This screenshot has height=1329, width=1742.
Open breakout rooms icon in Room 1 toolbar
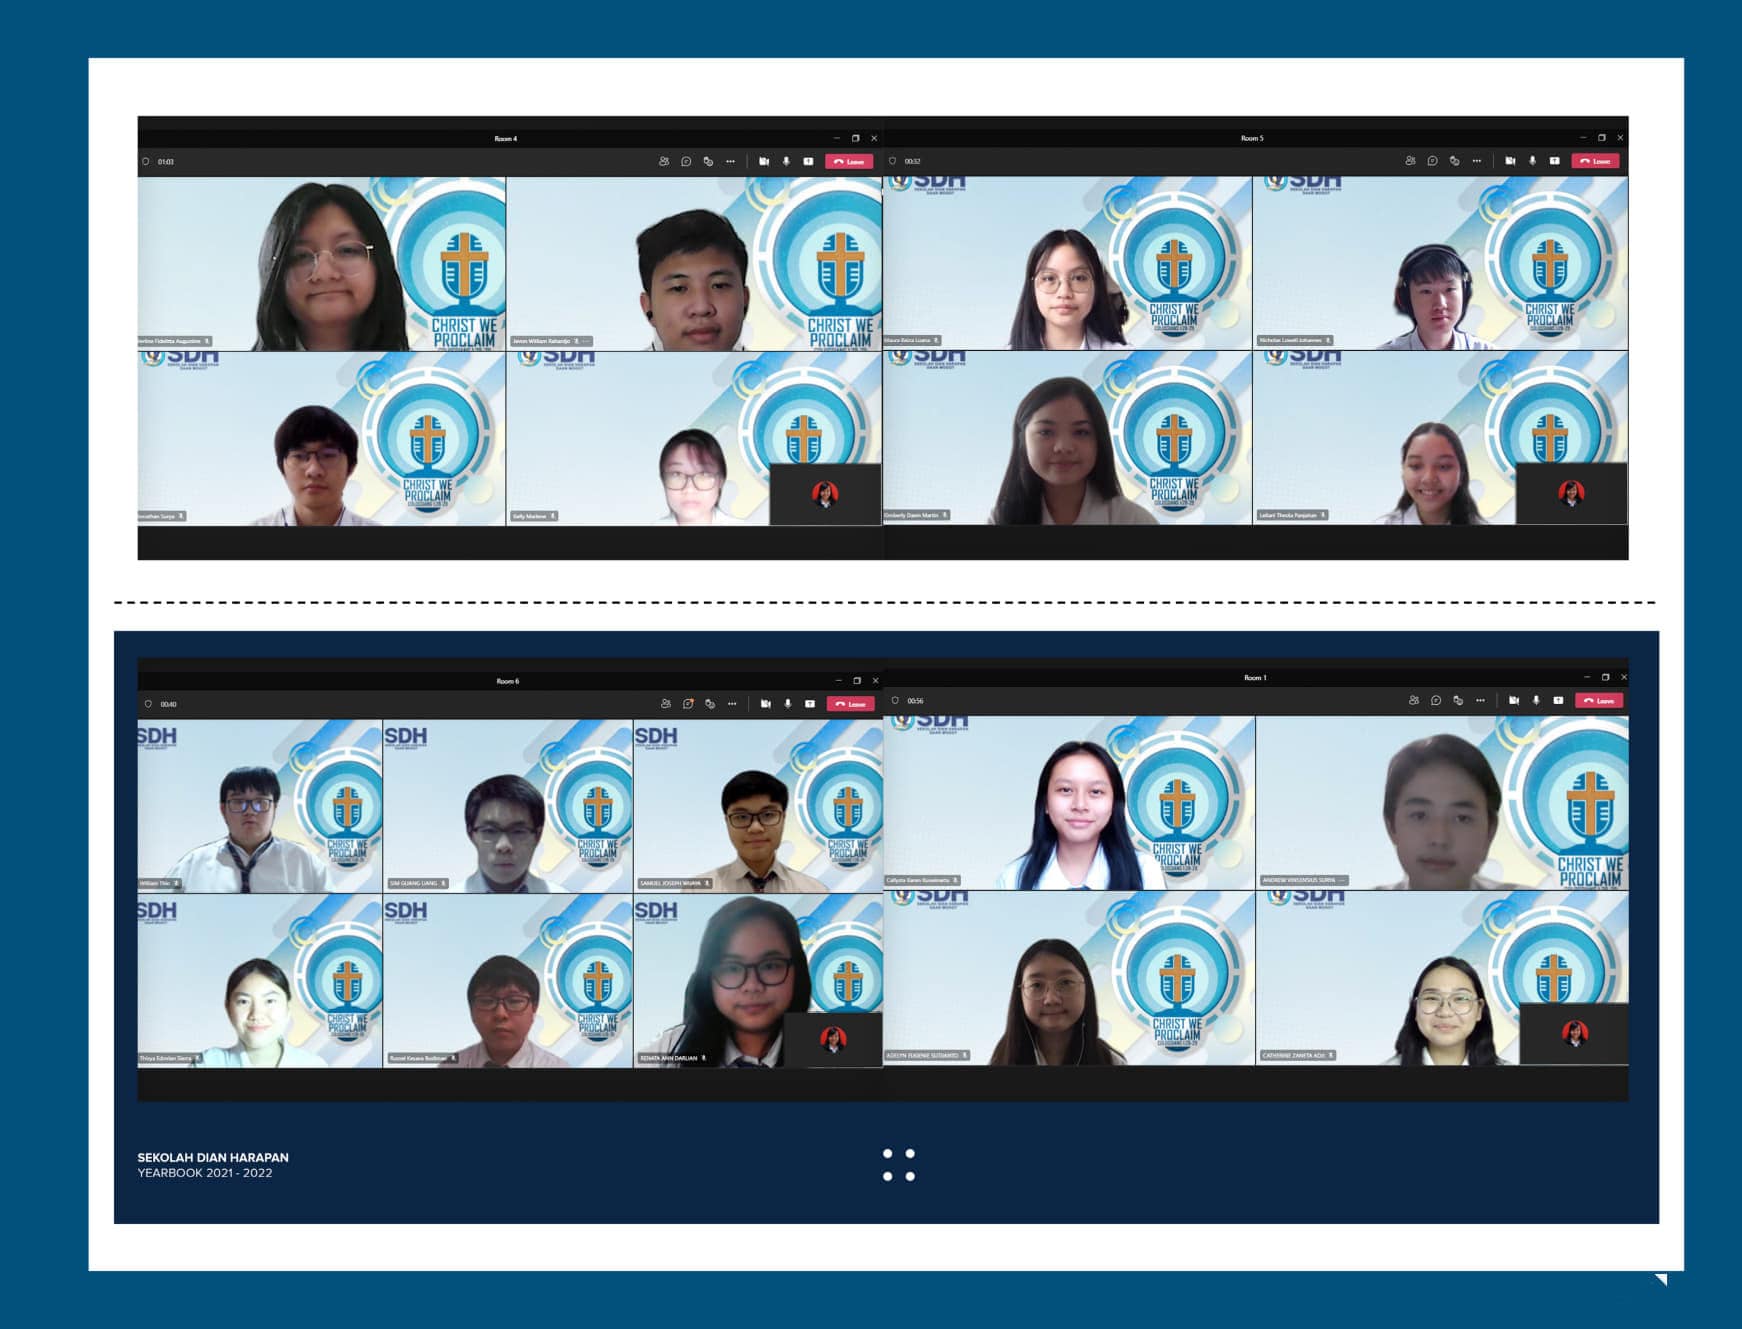[1458, 700]
